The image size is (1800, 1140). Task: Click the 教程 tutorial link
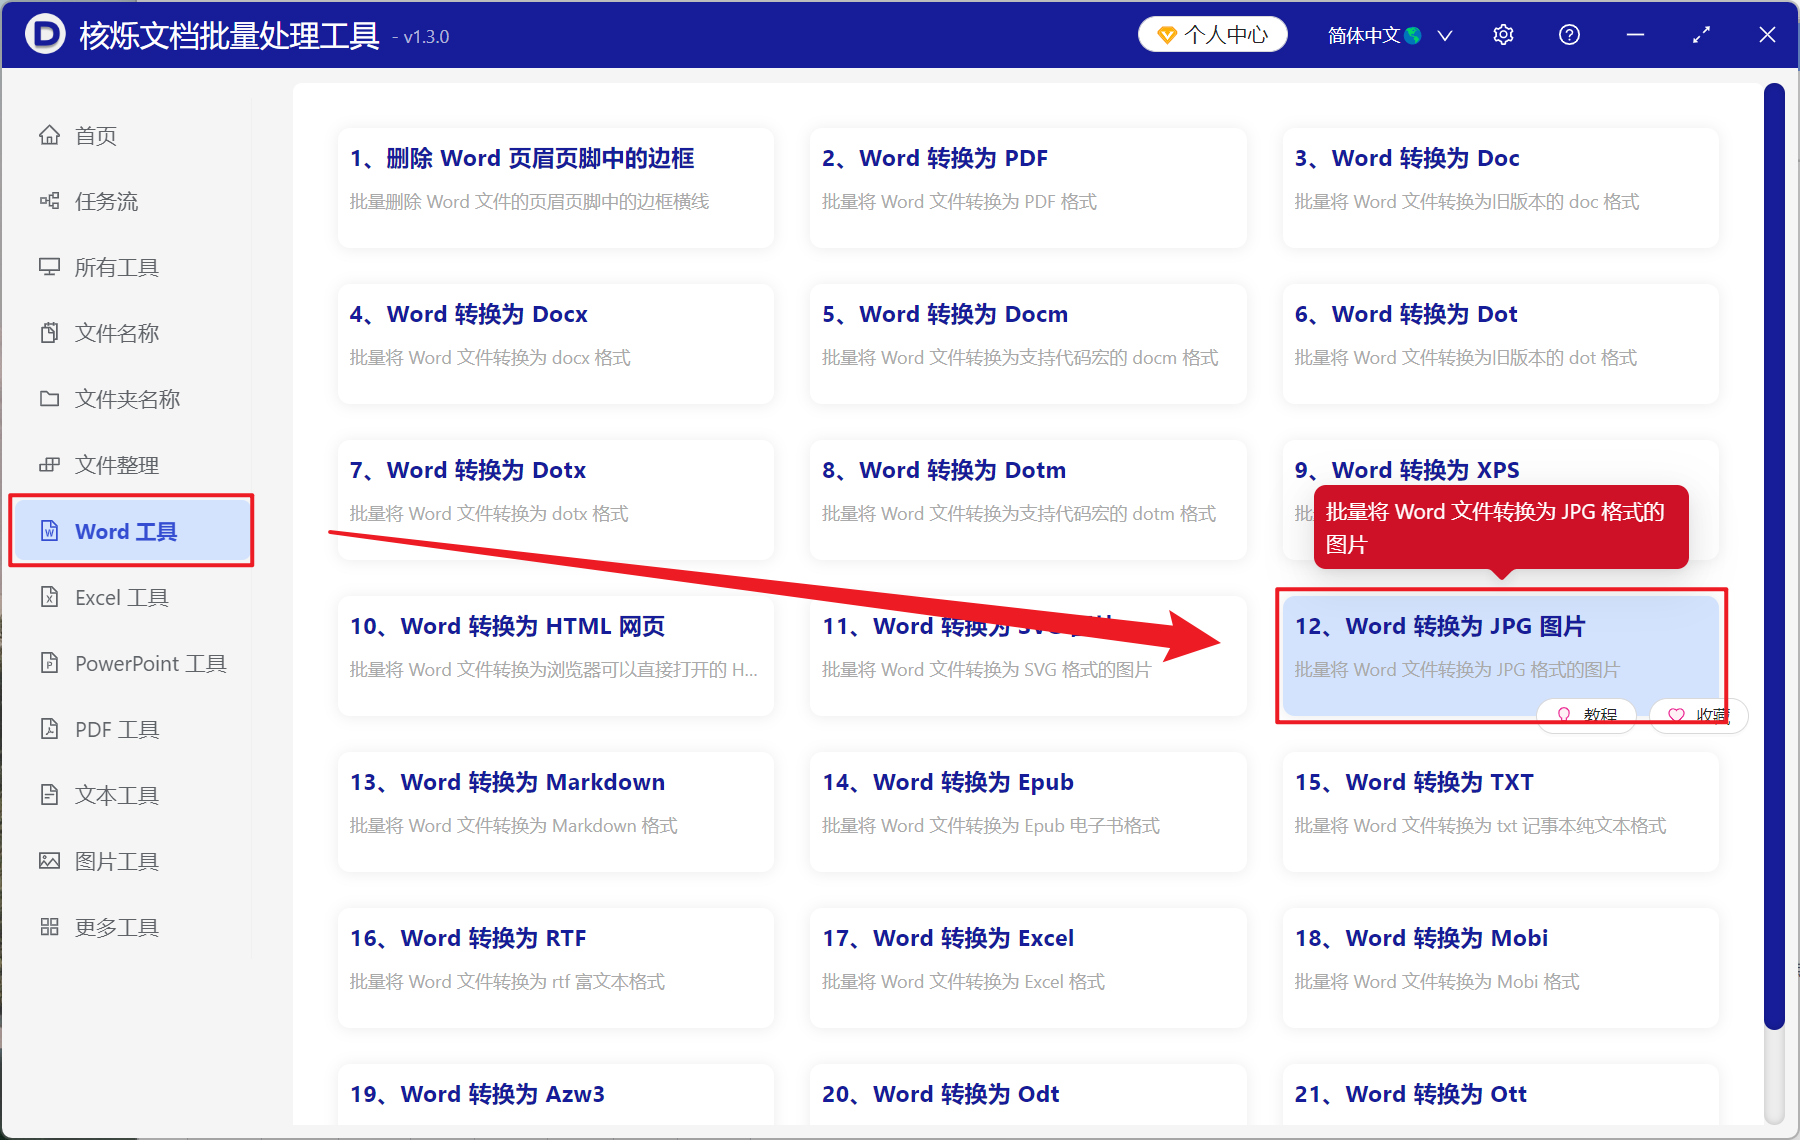(x=1587, y=715)
